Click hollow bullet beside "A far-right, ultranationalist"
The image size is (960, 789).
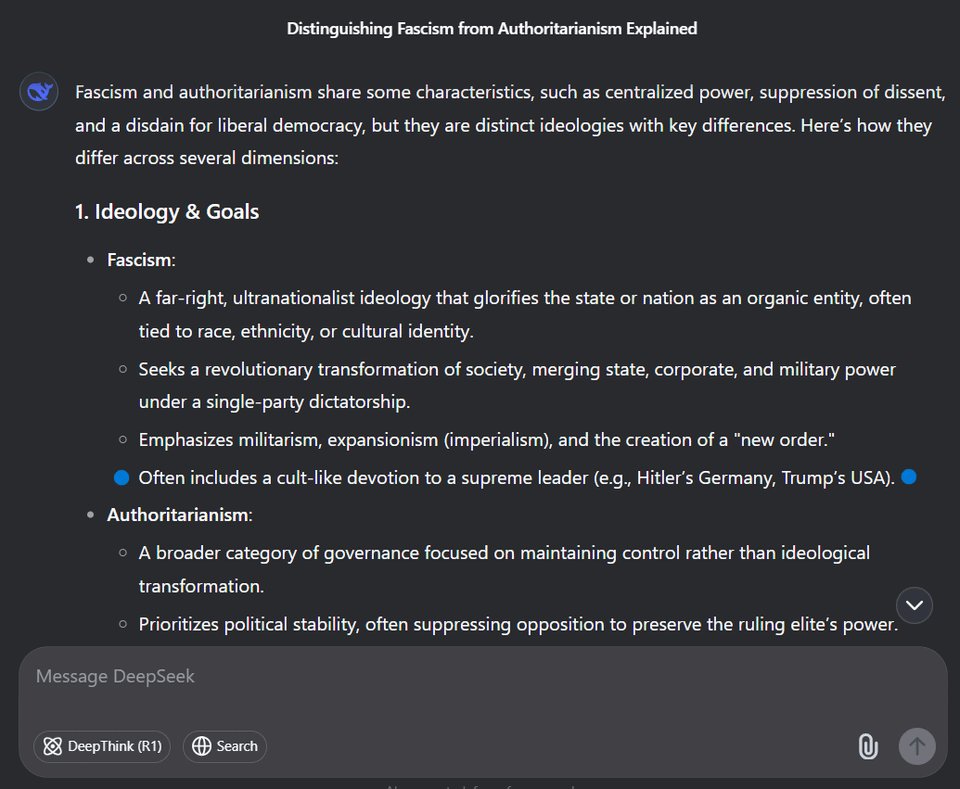tap(122, 298)
